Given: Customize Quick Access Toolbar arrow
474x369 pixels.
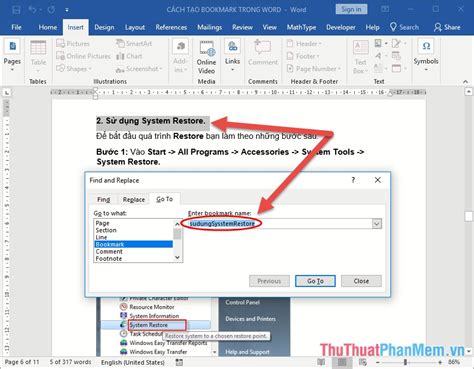Looking at the screenshot, I should pos(67,10).
